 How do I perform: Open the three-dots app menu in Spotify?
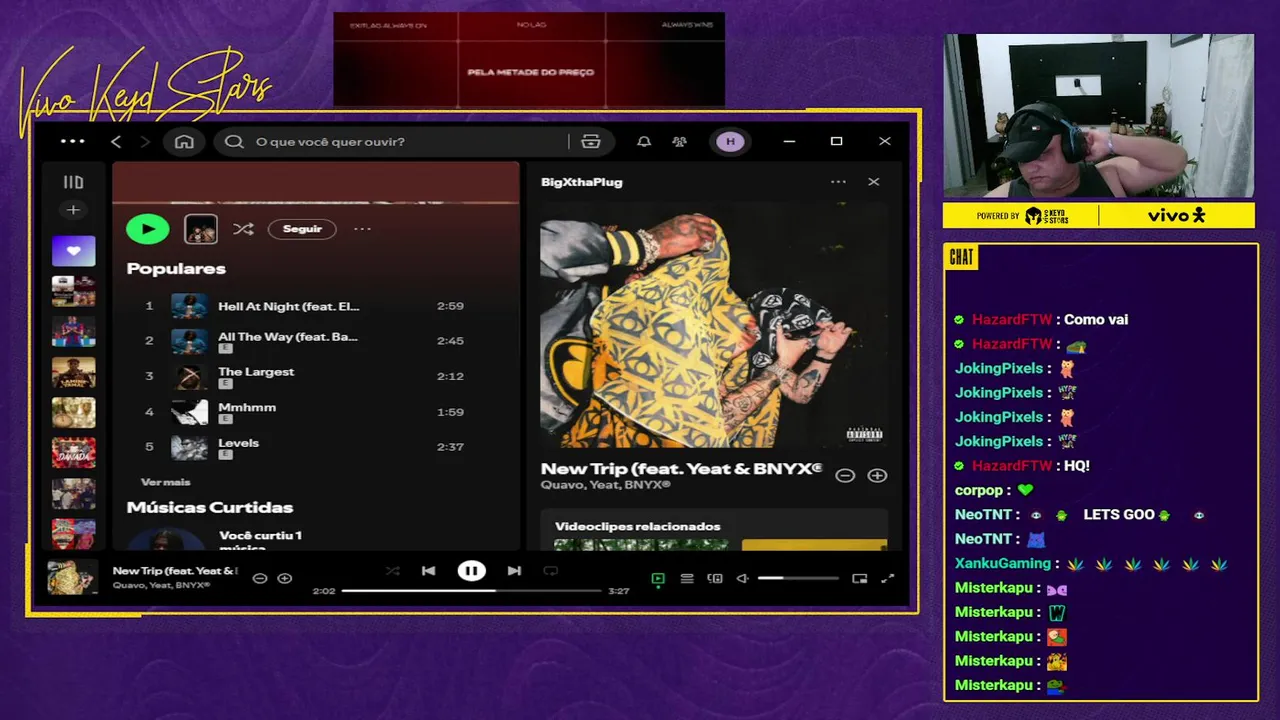[x=73, y=141]
